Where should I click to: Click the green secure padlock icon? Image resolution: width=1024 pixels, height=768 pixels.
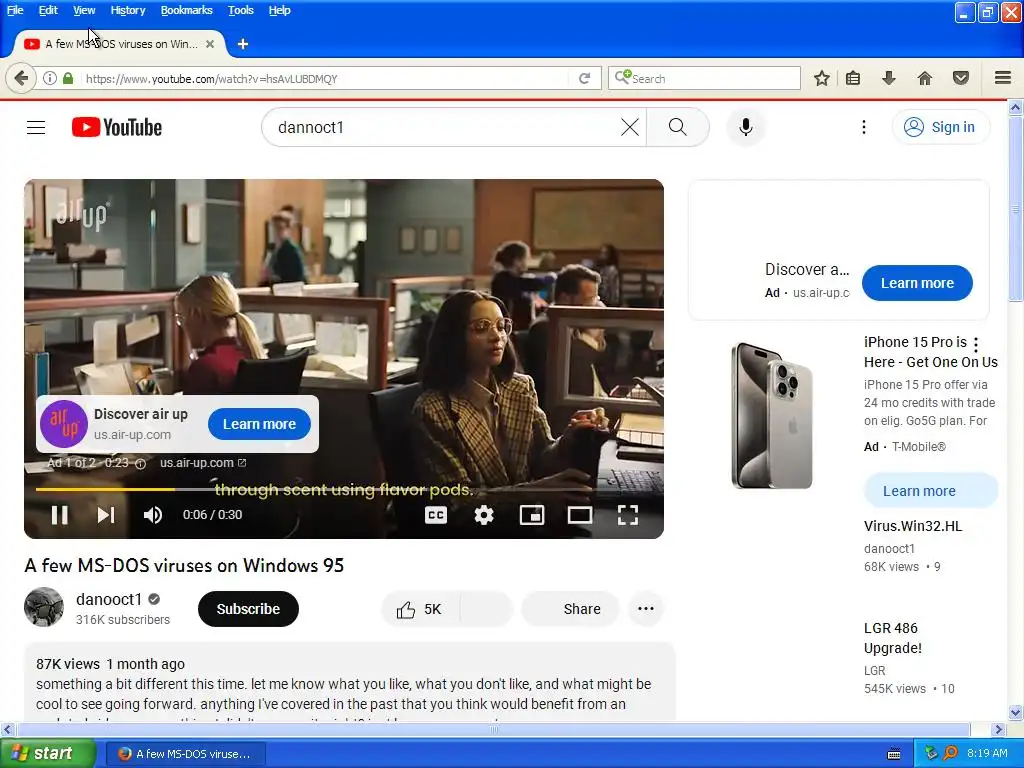[x=68, y=78]
